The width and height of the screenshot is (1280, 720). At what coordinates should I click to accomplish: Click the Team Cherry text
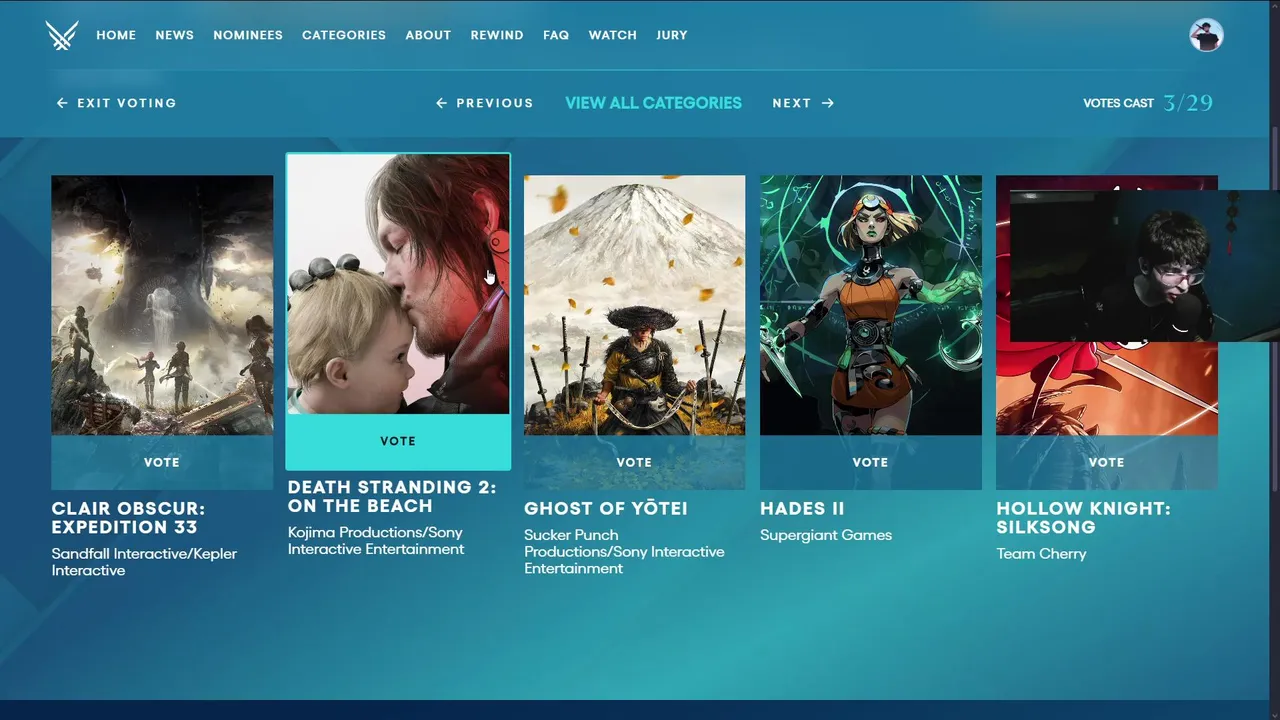1041,553
